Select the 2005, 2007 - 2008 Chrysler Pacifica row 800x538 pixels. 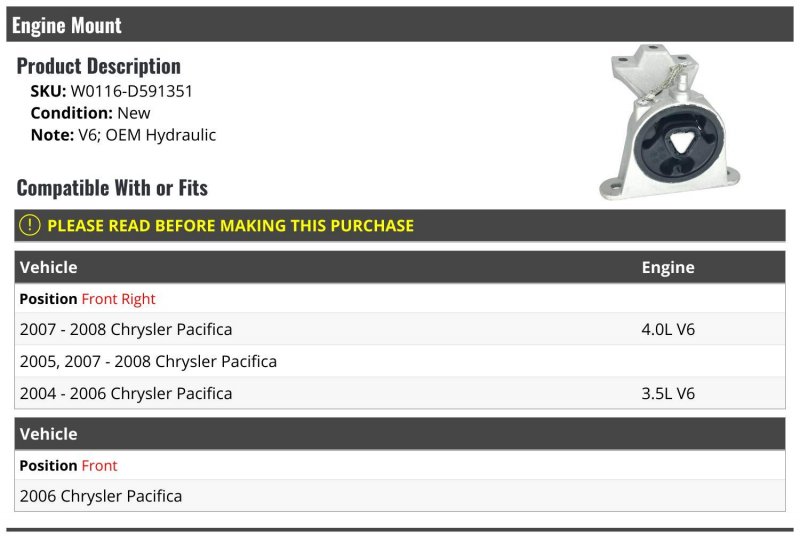[x=399, y=361]
